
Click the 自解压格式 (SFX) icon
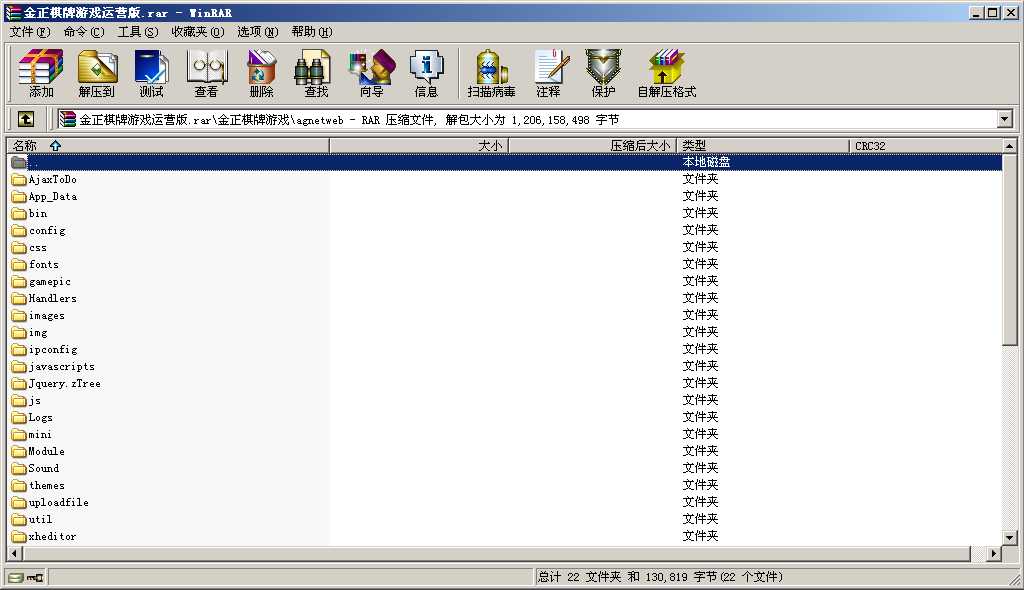tap(667, 73)
